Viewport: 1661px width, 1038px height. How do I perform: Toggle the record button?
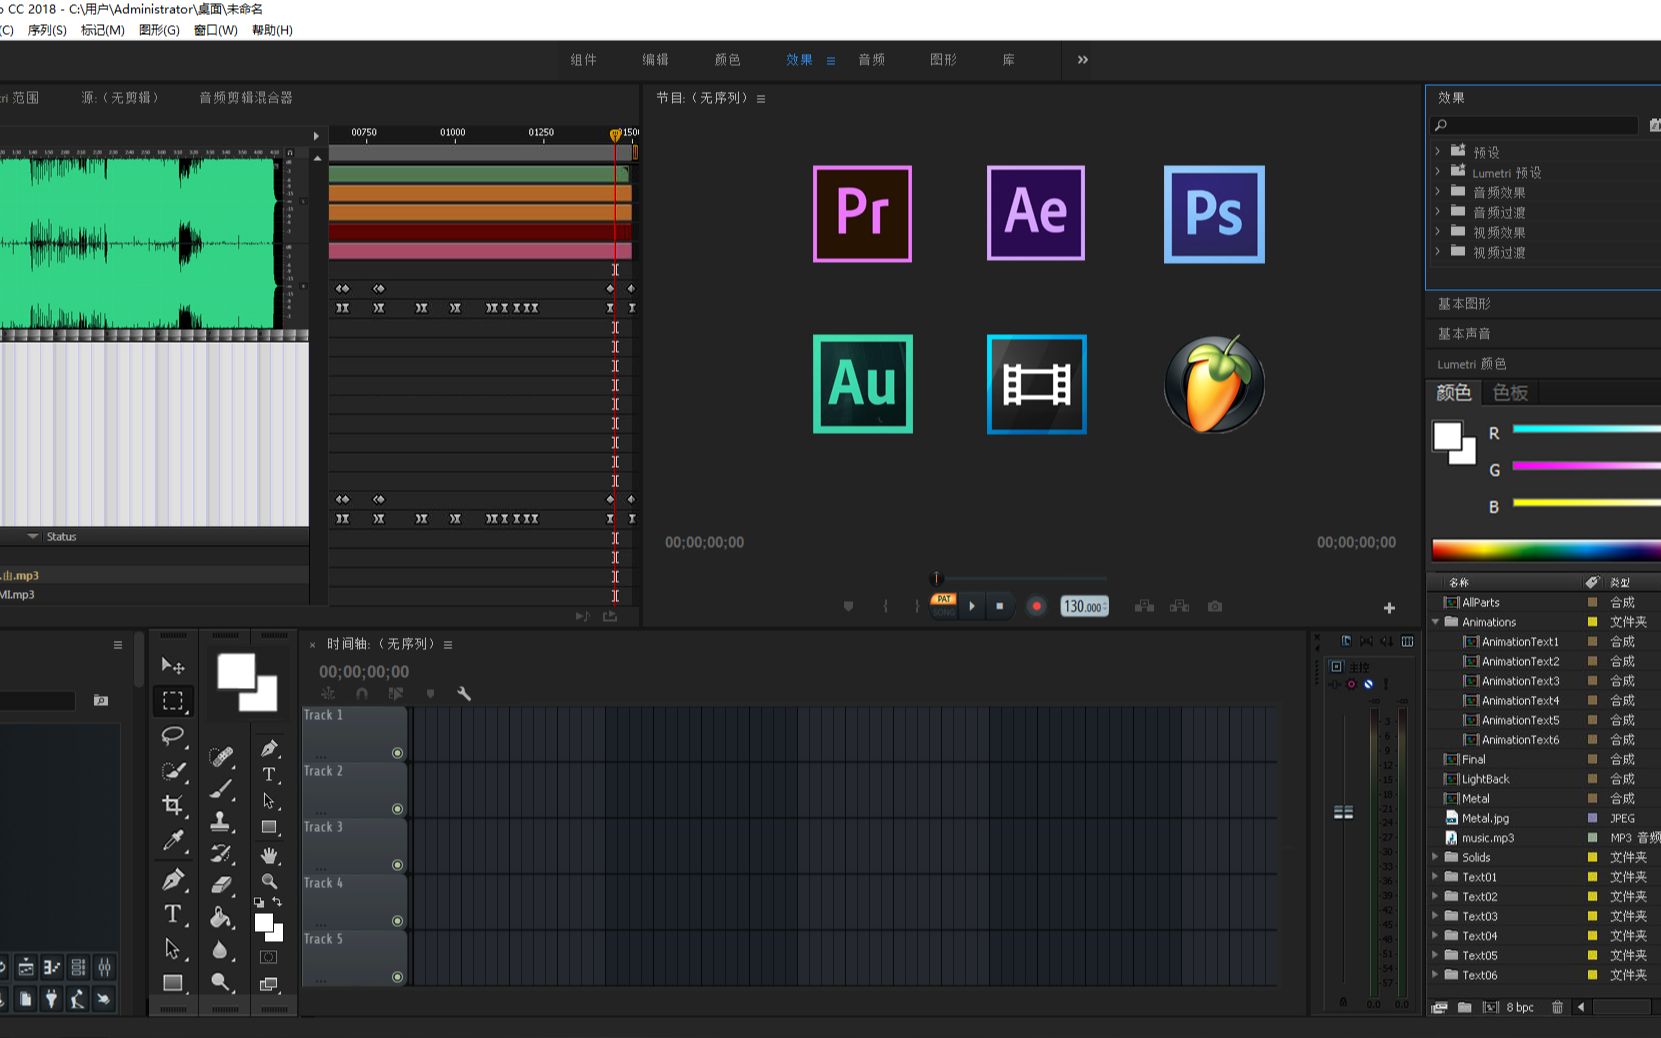[x=1037, y=606]
